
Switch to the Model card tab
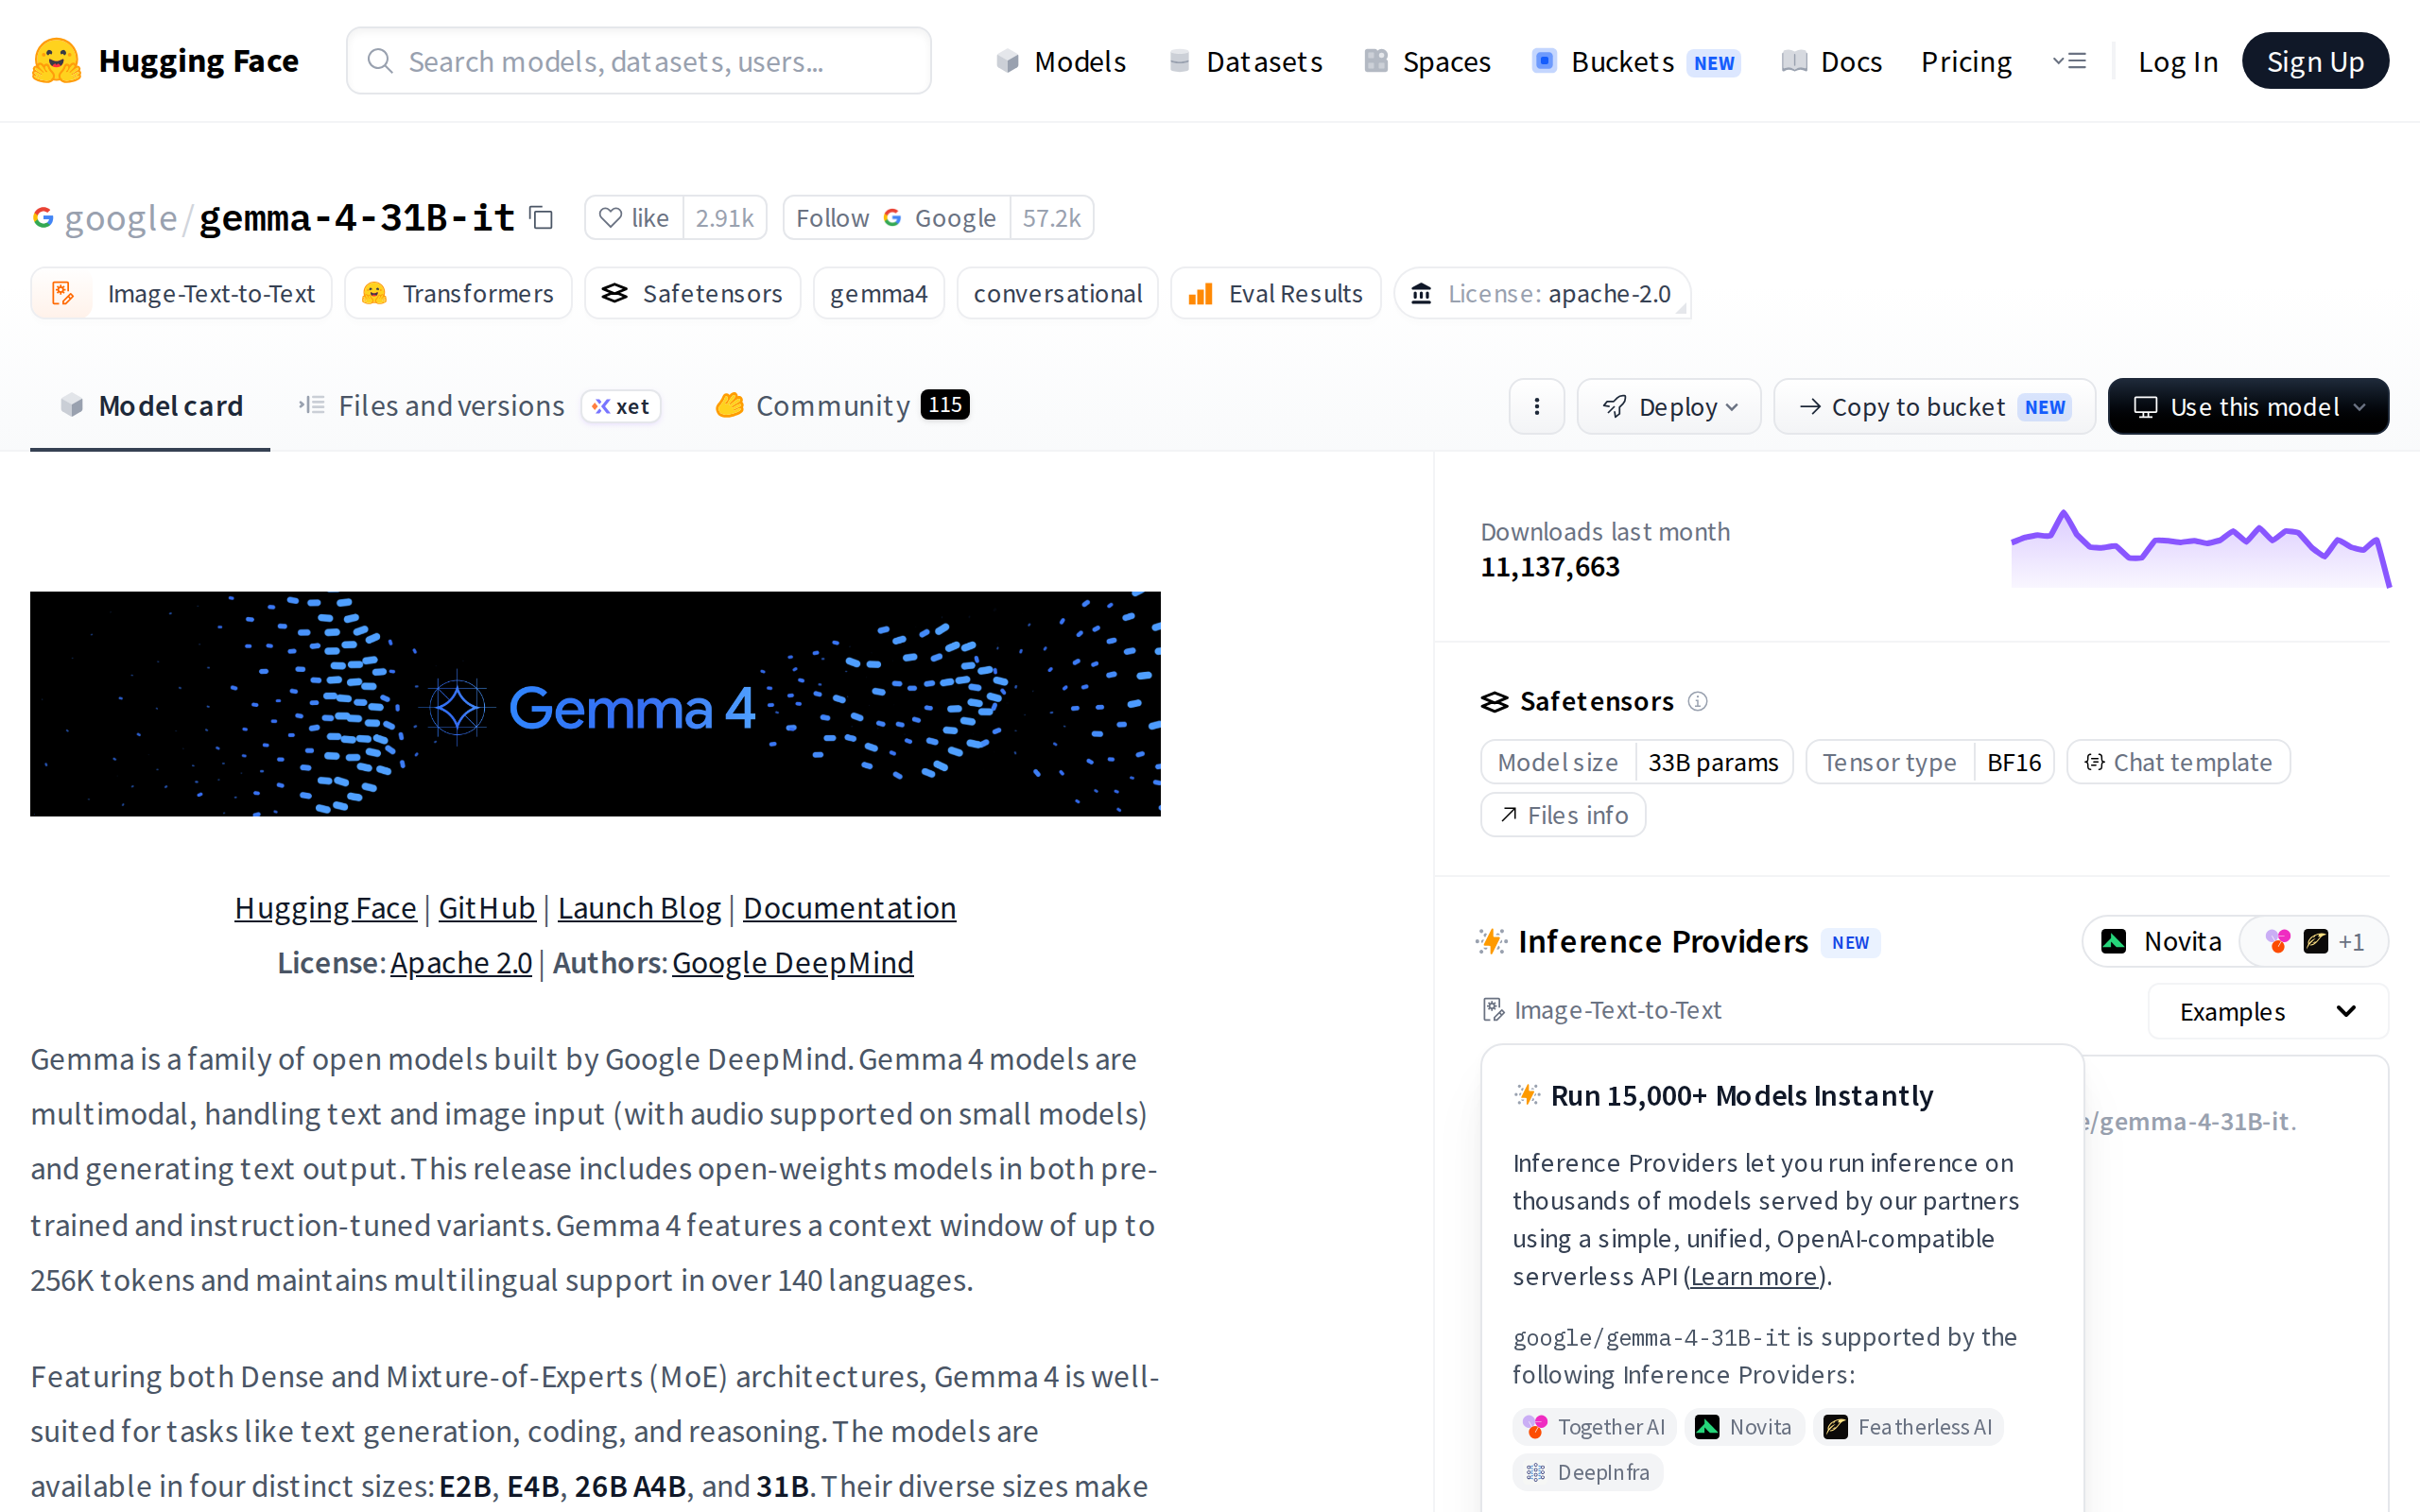pos(150,406)
